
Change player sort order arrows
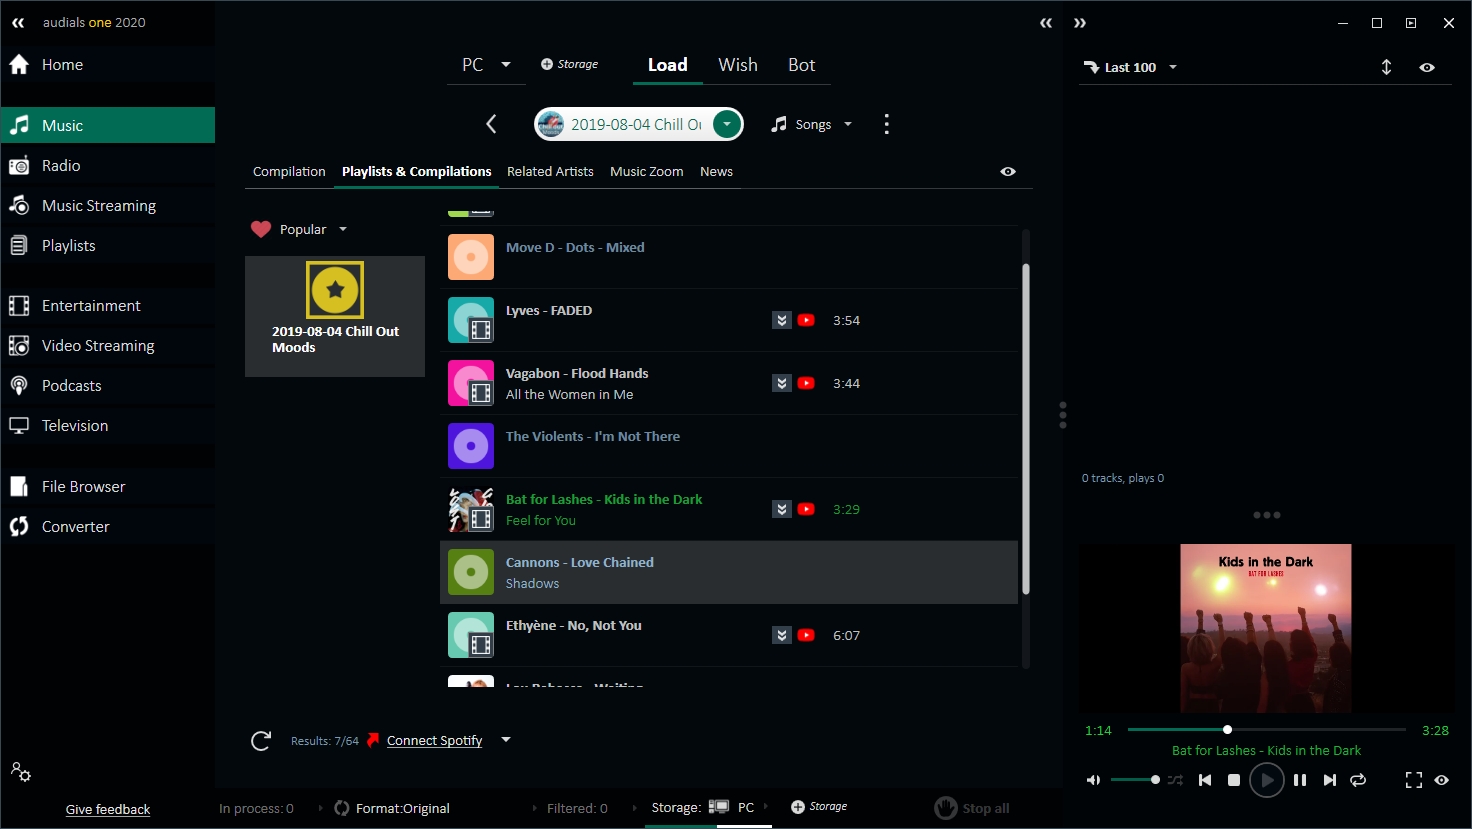[1386, 67]
